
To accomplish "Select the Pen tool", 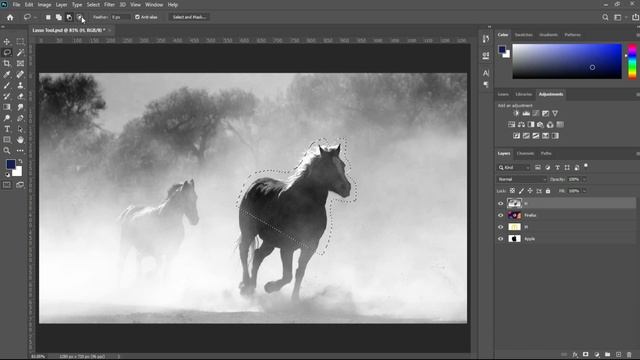I will pyautogui.click(x=20, y=118).
